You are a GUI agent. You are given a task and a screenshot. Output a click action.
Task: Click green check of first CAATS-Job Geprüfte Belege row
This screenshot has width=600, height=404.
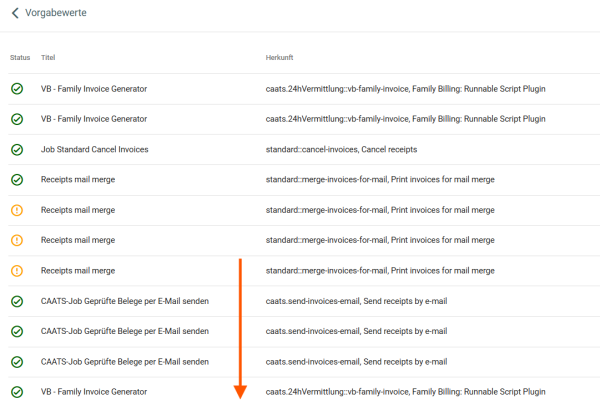point(16,301)
